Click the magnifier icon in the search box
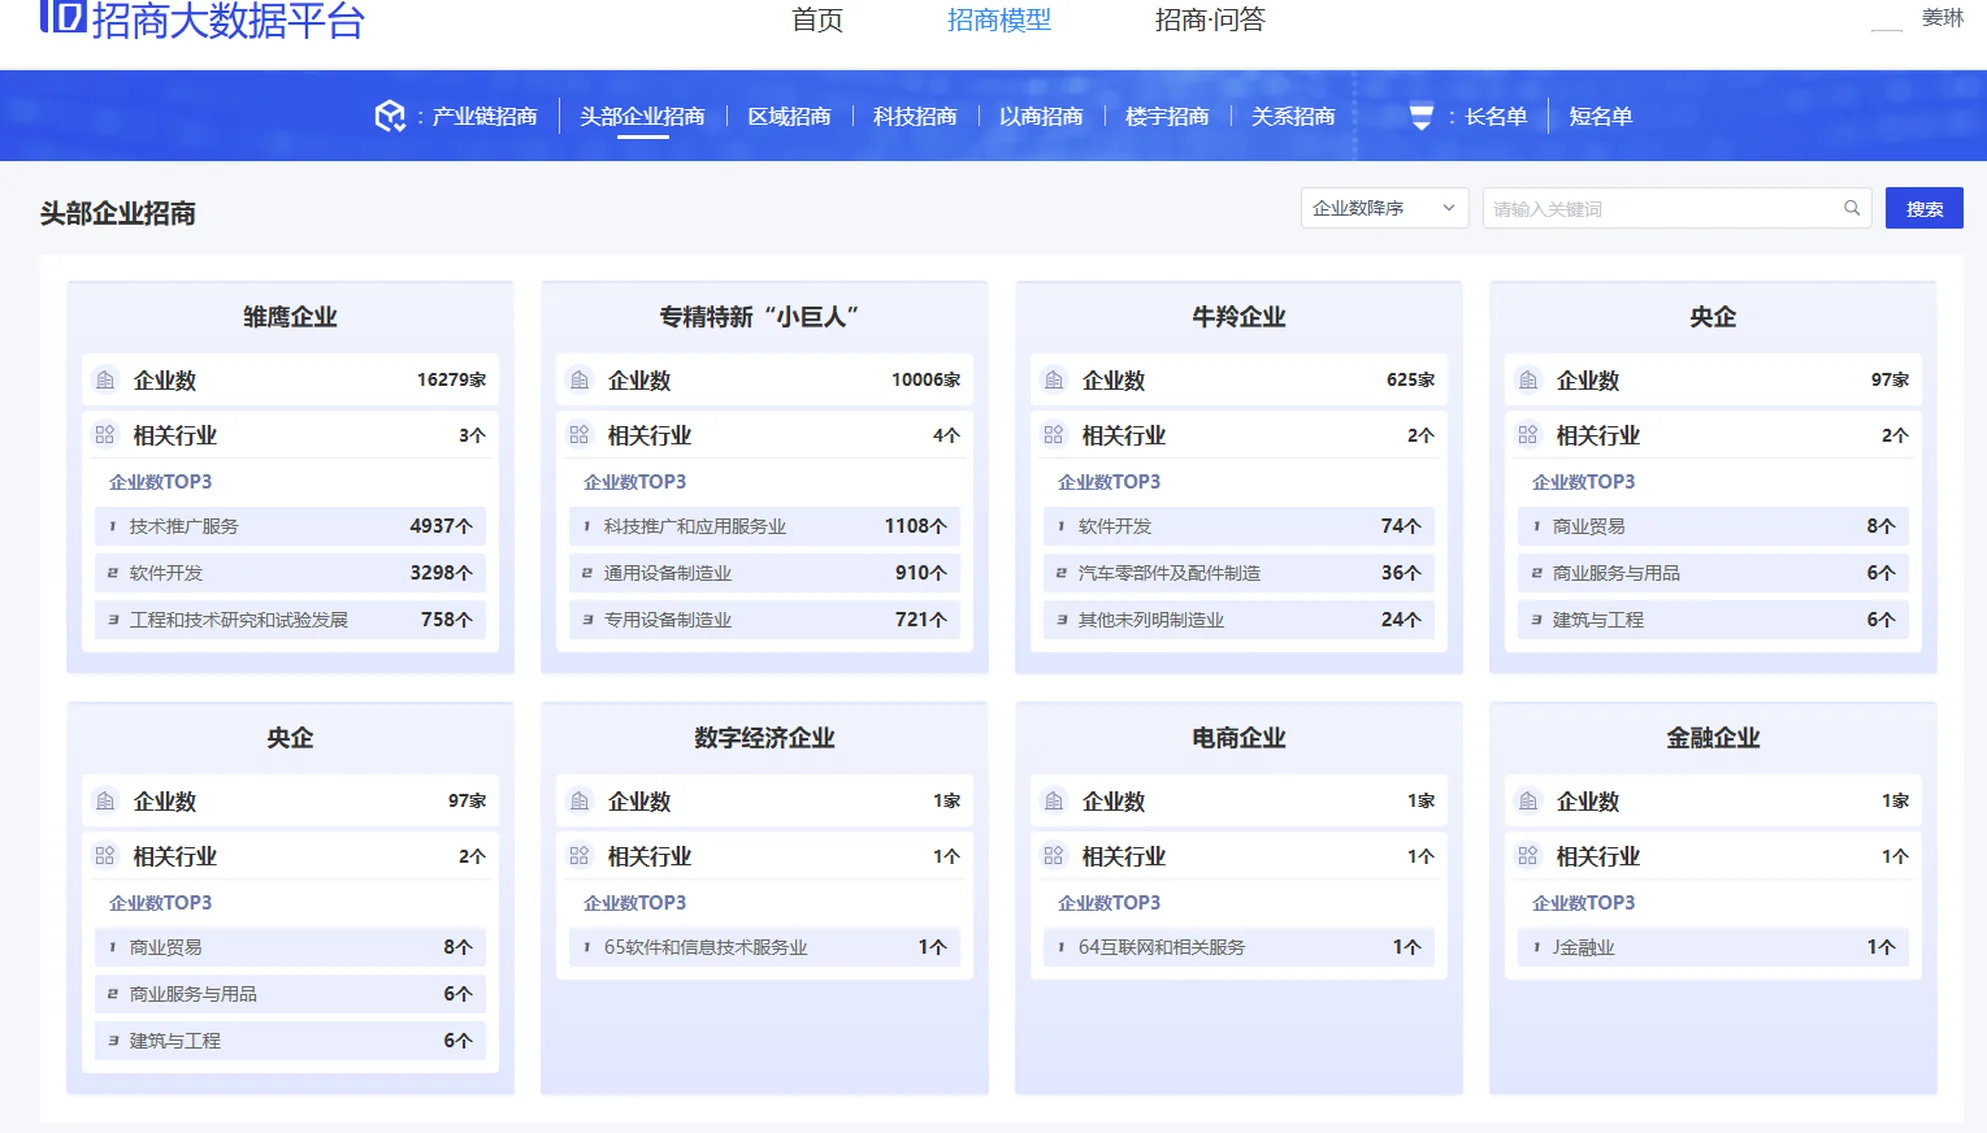Viewport: 1987px width, 1133px height. tap(1852, 208)
